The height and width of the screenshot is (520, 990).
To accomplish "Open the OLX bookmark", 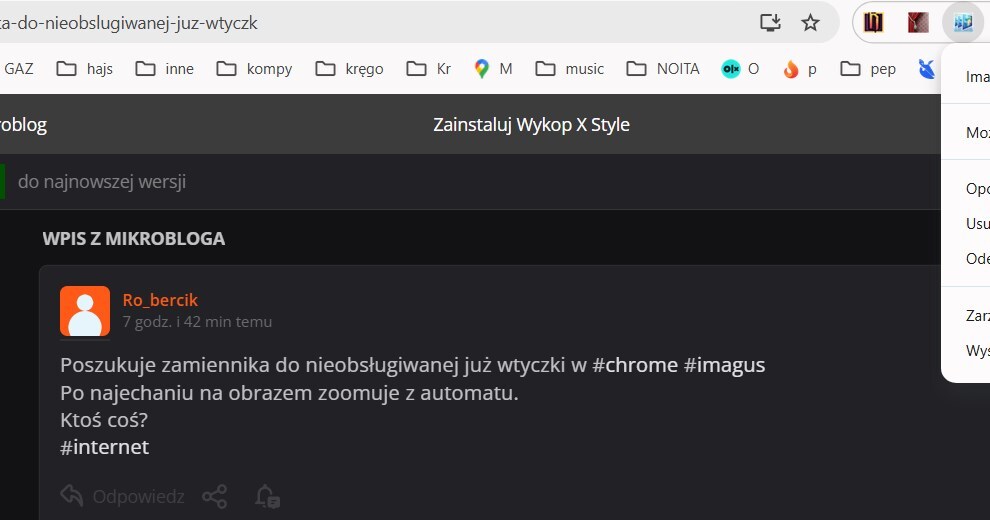I will (x=741, y=69).
